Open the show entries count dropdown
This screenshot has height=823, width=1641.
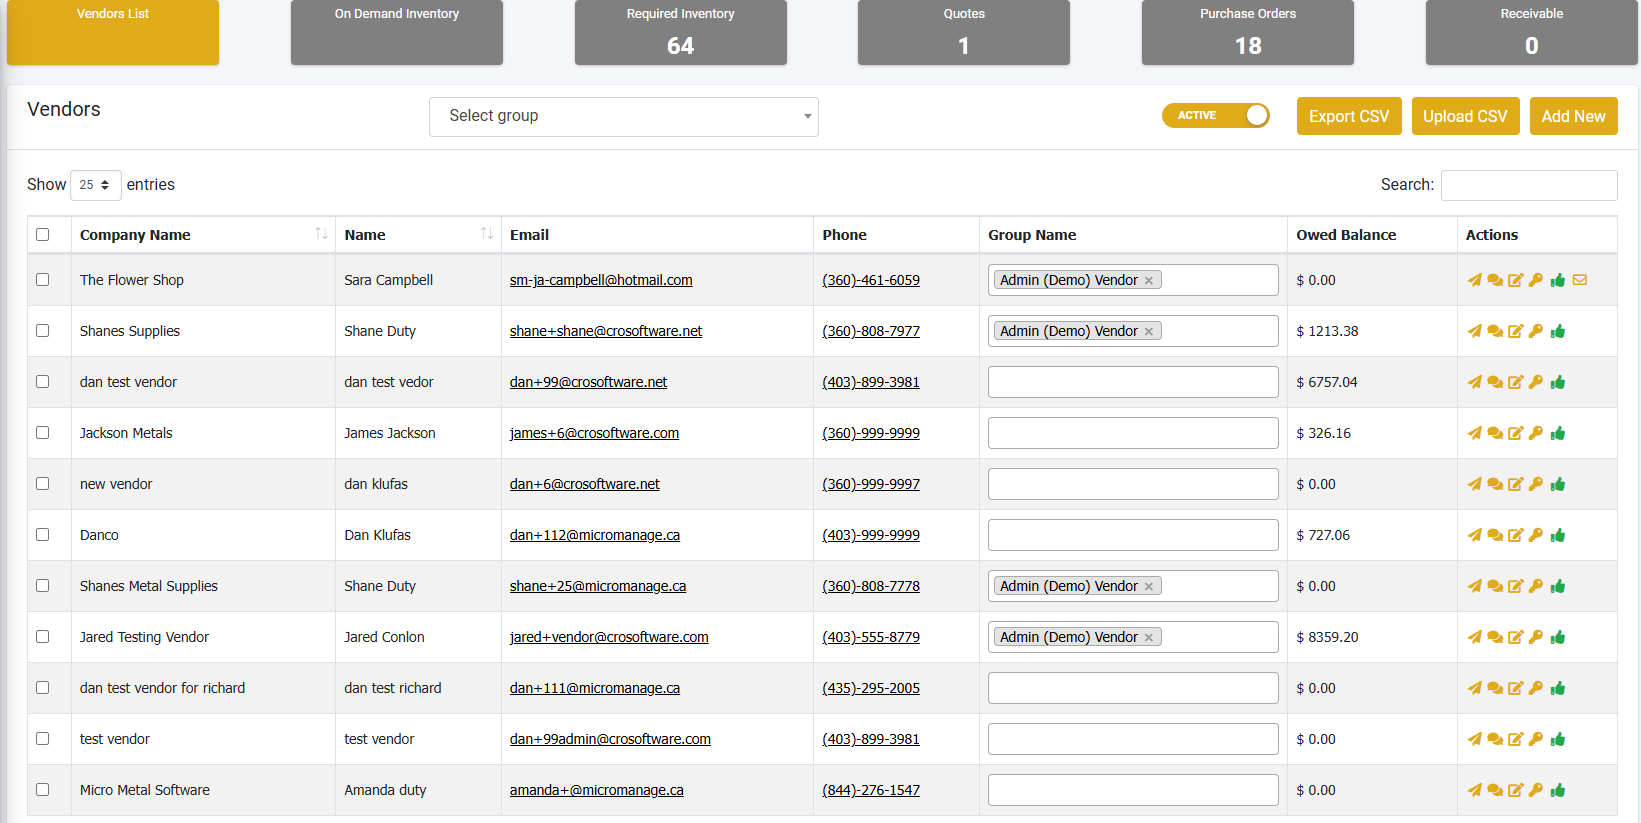(95, 185)
